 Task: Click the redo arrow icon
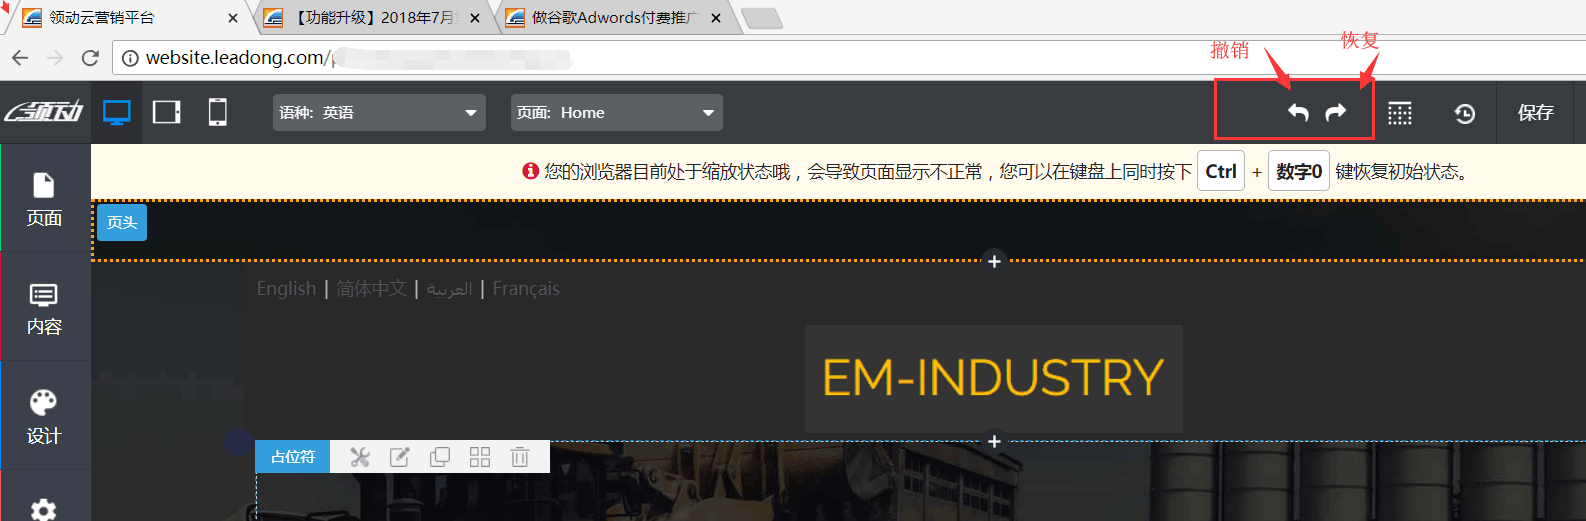(x=1336, y=113)
